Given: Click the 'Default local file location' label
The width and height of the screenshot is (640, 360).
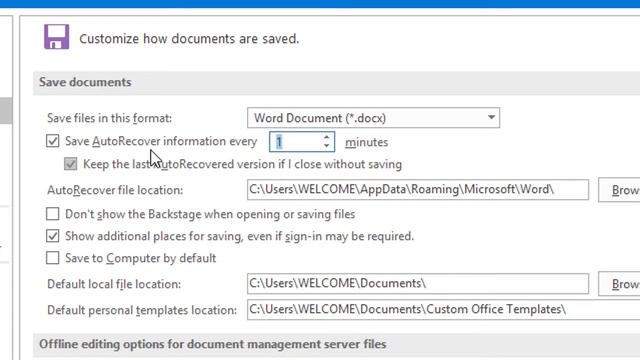Looking at the screenshot, I should [x=114, y=284].
